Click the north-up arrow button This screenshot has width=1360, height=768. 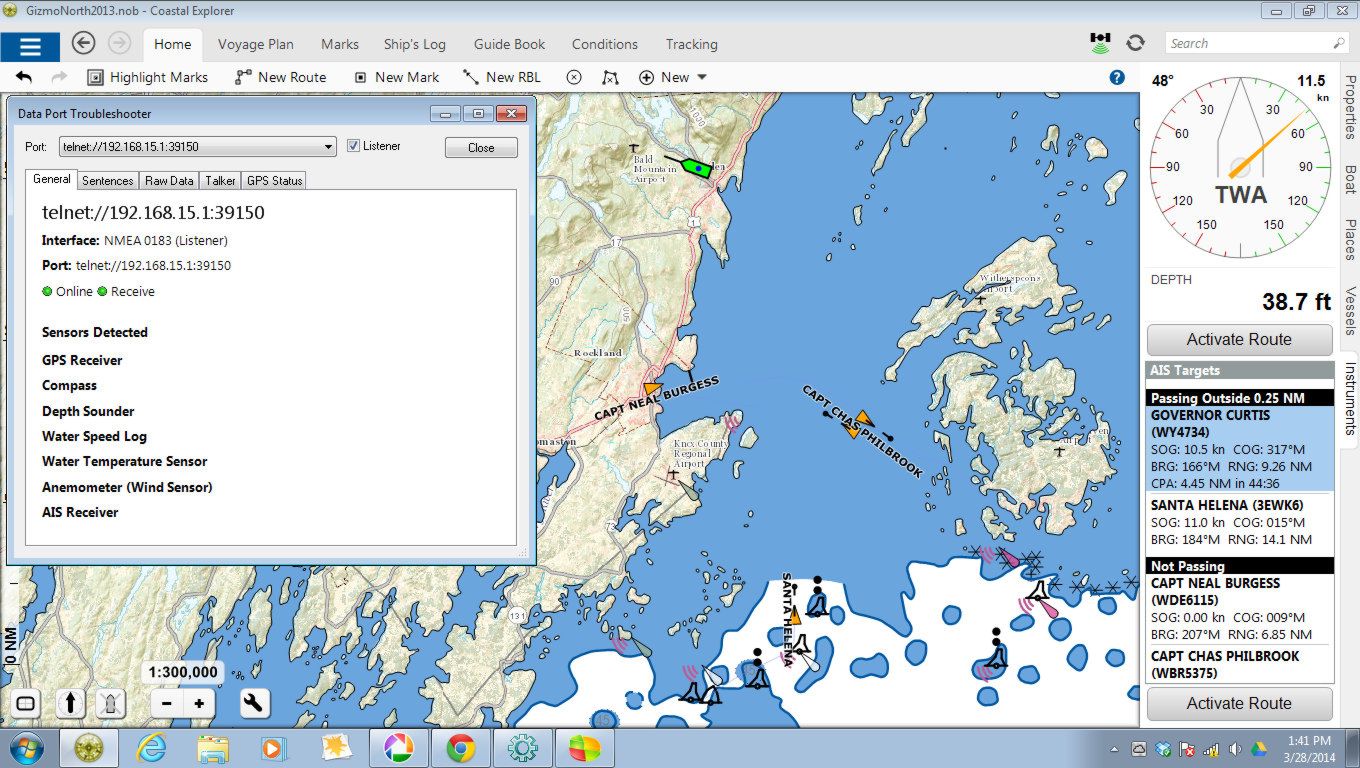coord(69,703)
